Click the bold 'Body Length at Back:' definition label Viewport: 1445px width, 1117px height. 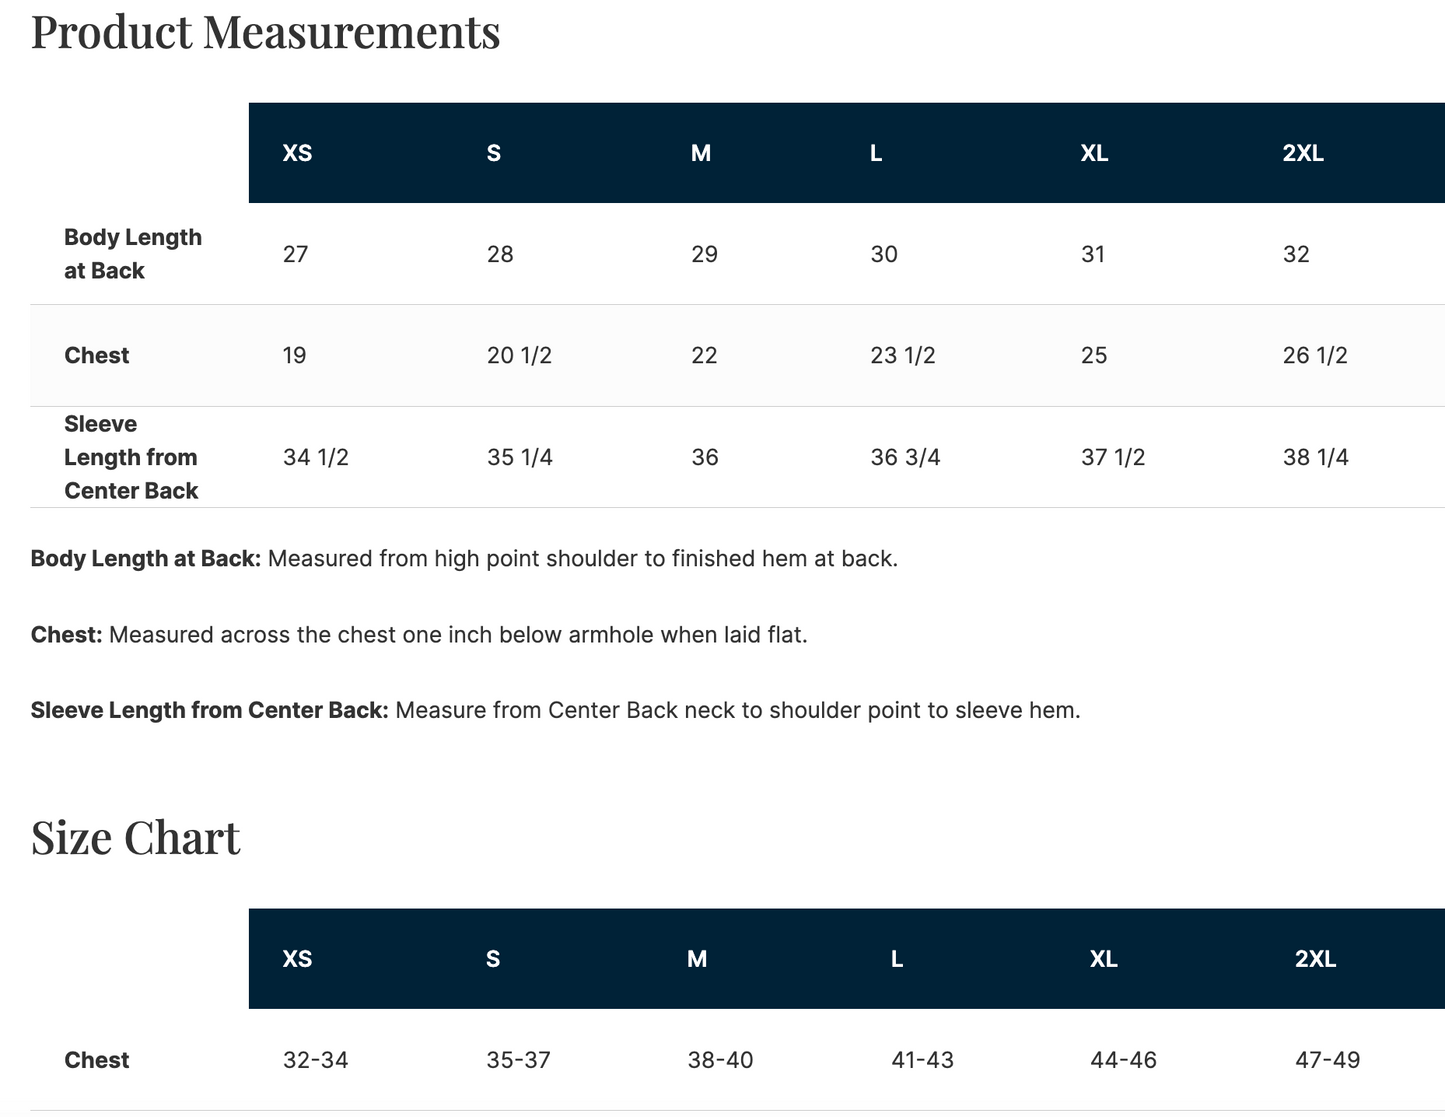pos(146,559)
